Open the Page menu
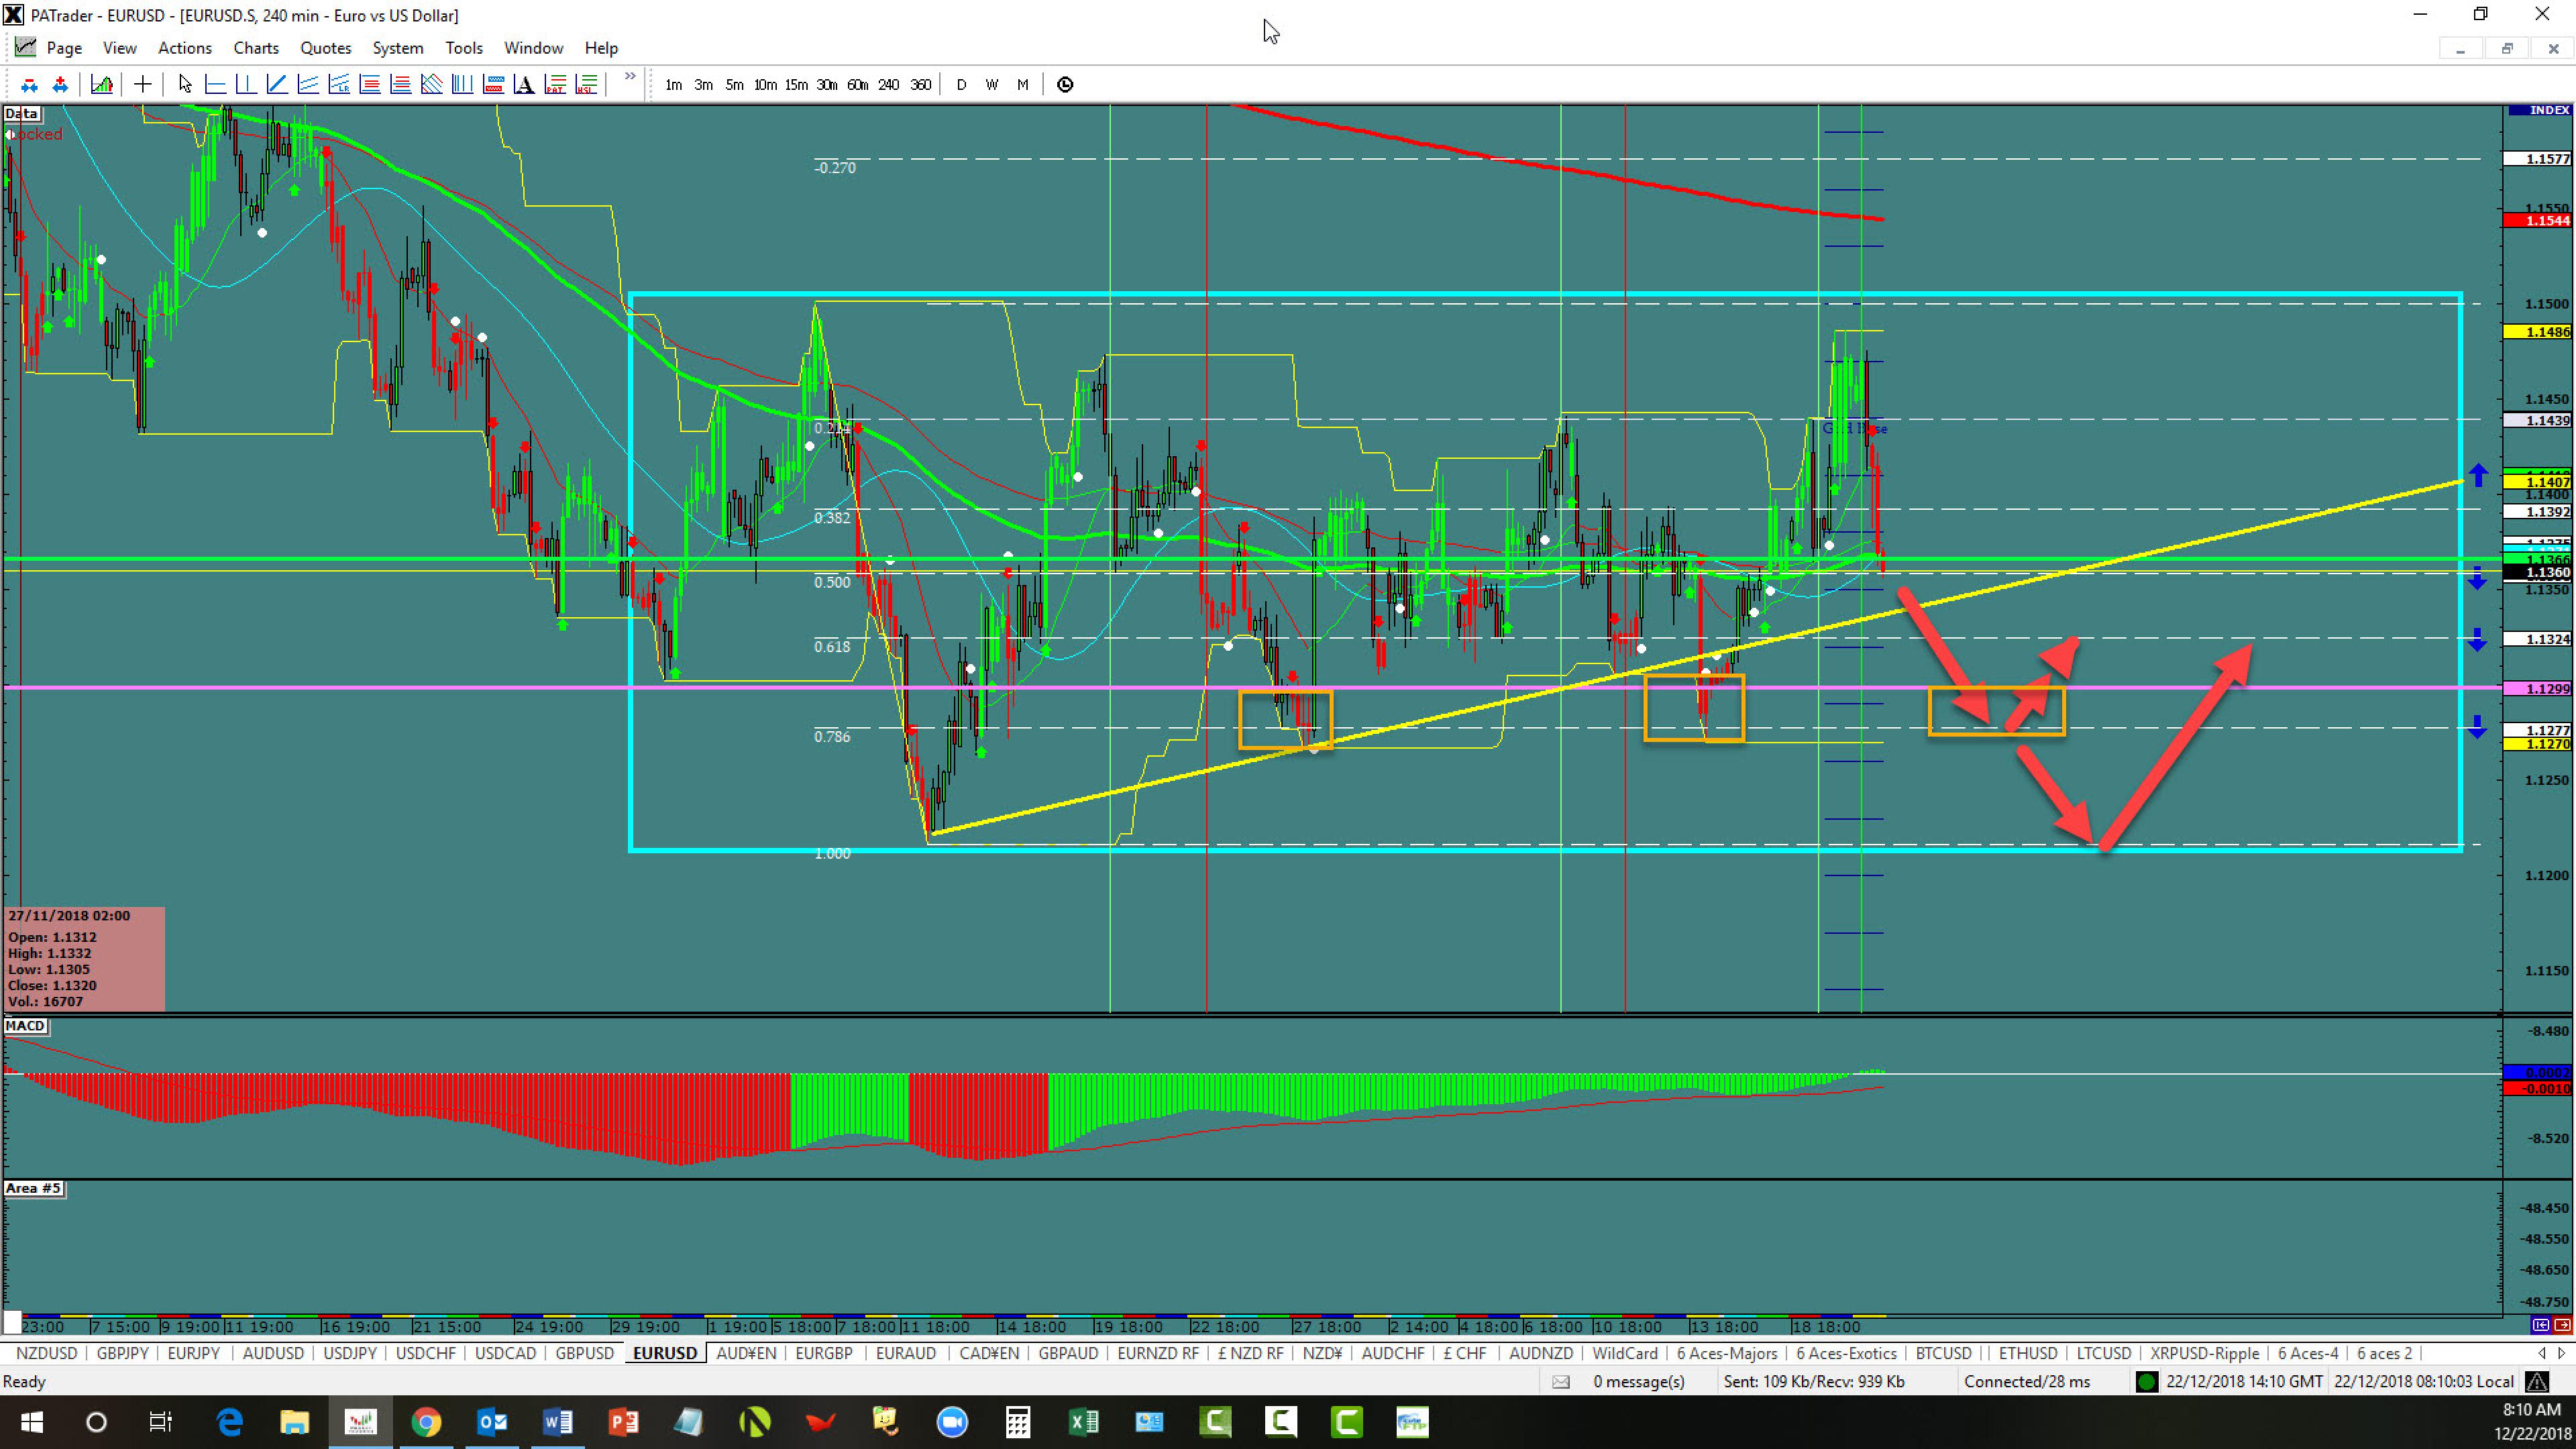This screenshot has height=1449, width=2576. (x=64, y=48)
